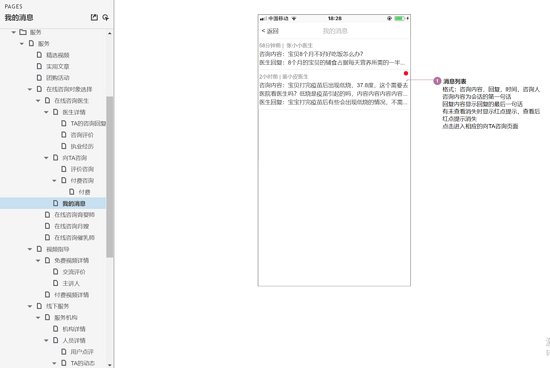Select the 机构详情 page in tree

(74, 329)
